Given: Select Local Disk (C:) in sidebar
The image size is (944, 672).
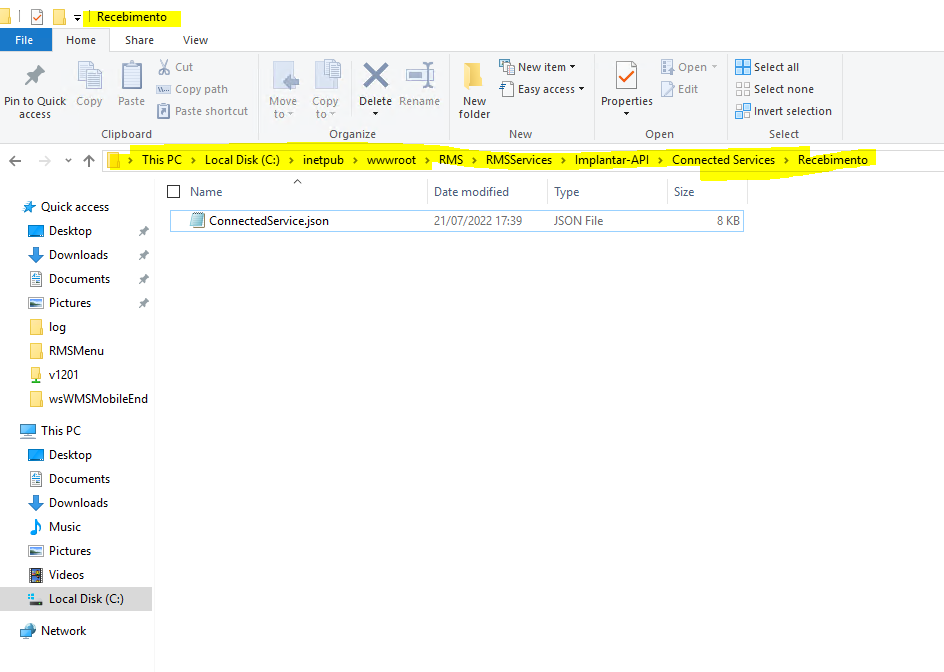Looking at the screenshot, I should [x=76, y=599].
